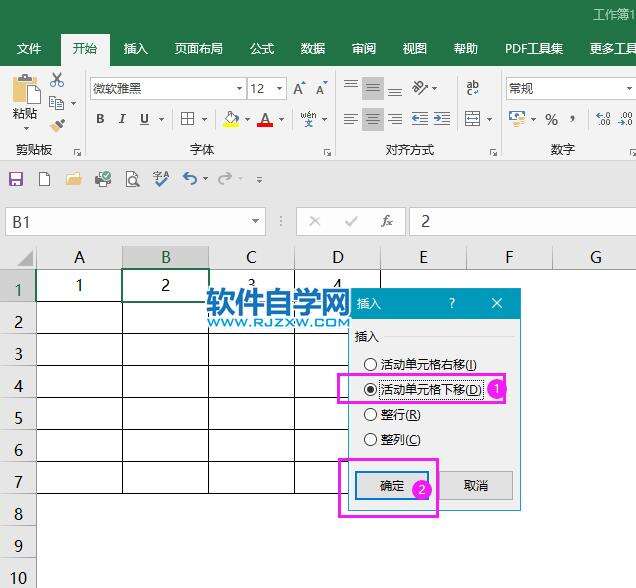Select column B header

(x=165, y=257)
